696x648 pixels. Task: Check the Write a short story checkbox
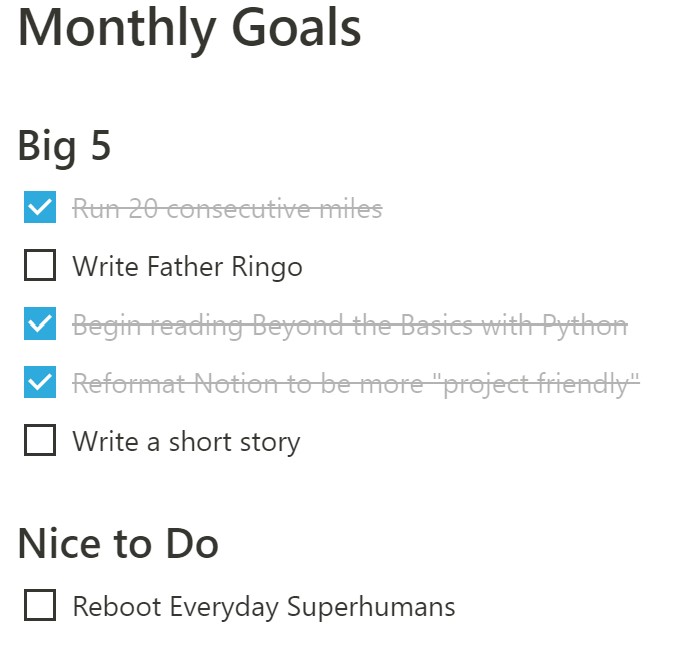(40, 440)
